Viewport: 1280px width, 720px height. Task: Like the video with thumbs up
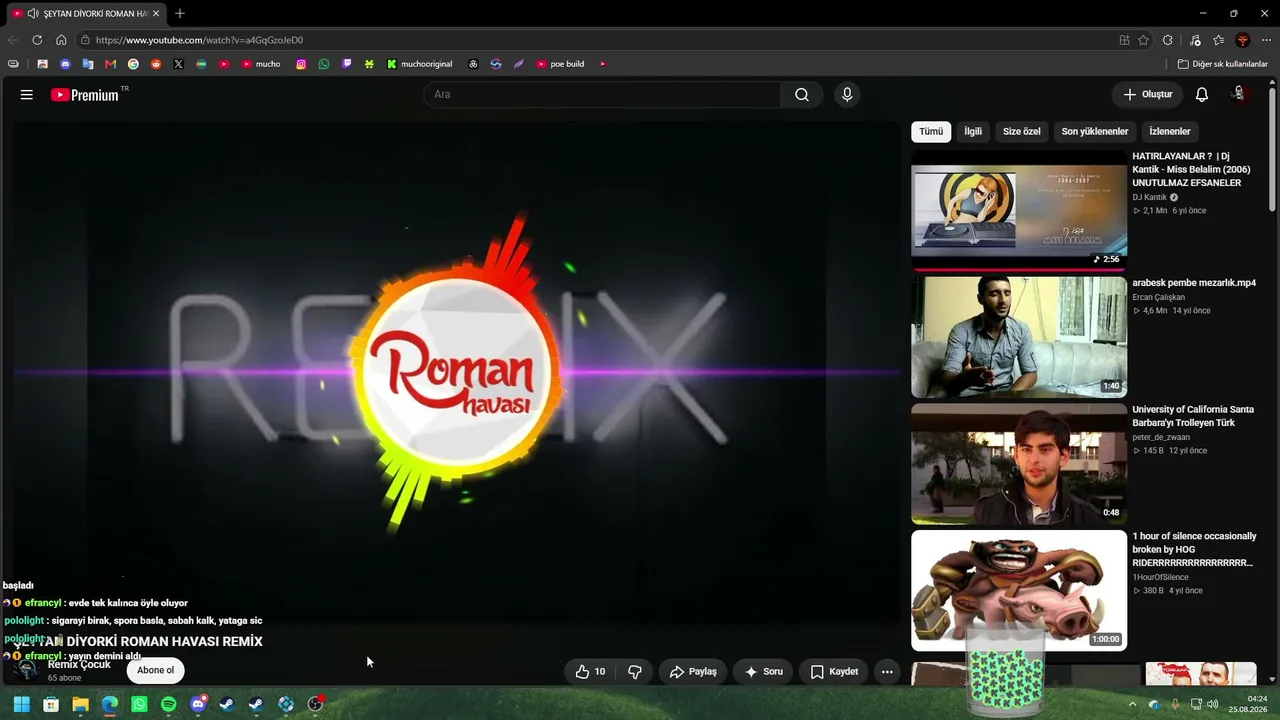point(590,672)
